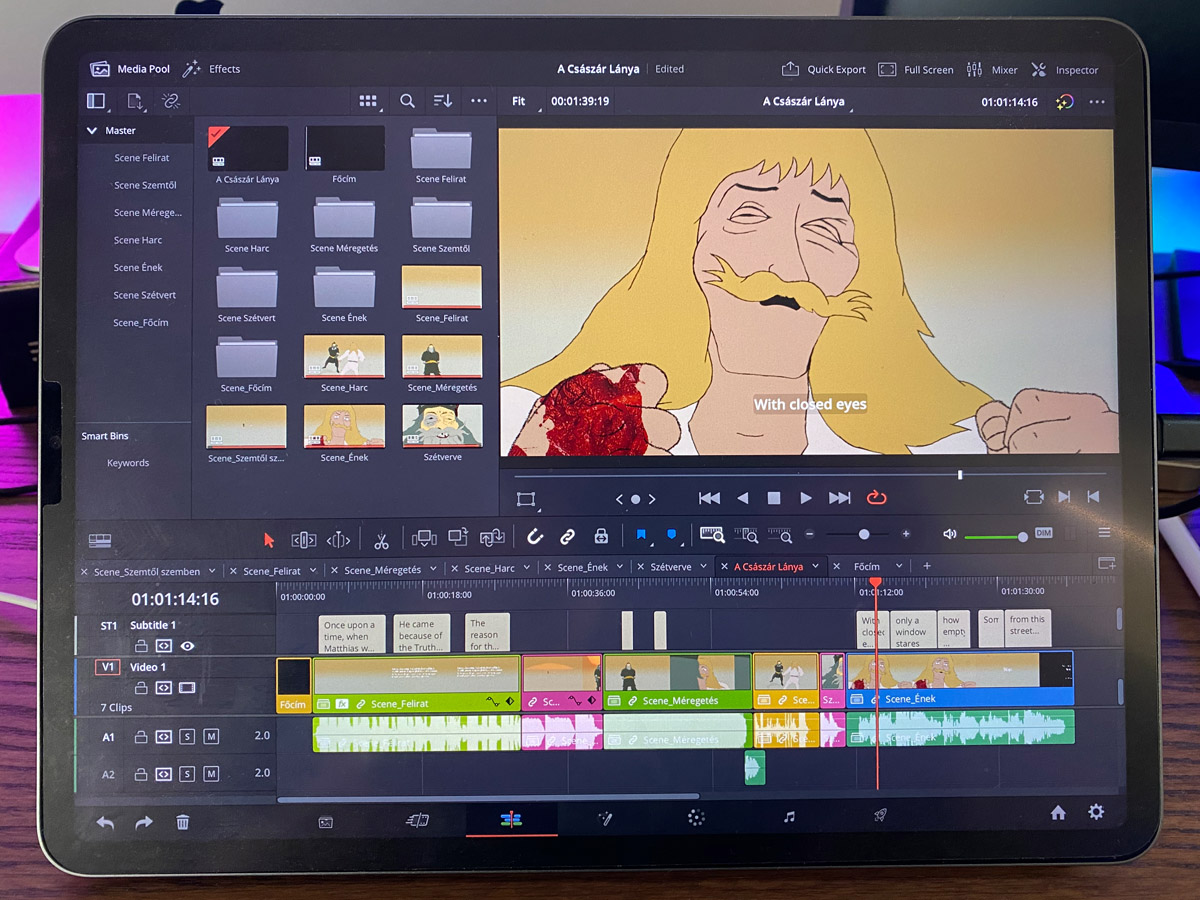
Task: Switch to Scene_Méregetés timeline tab
Action: (x=383, y=570)
